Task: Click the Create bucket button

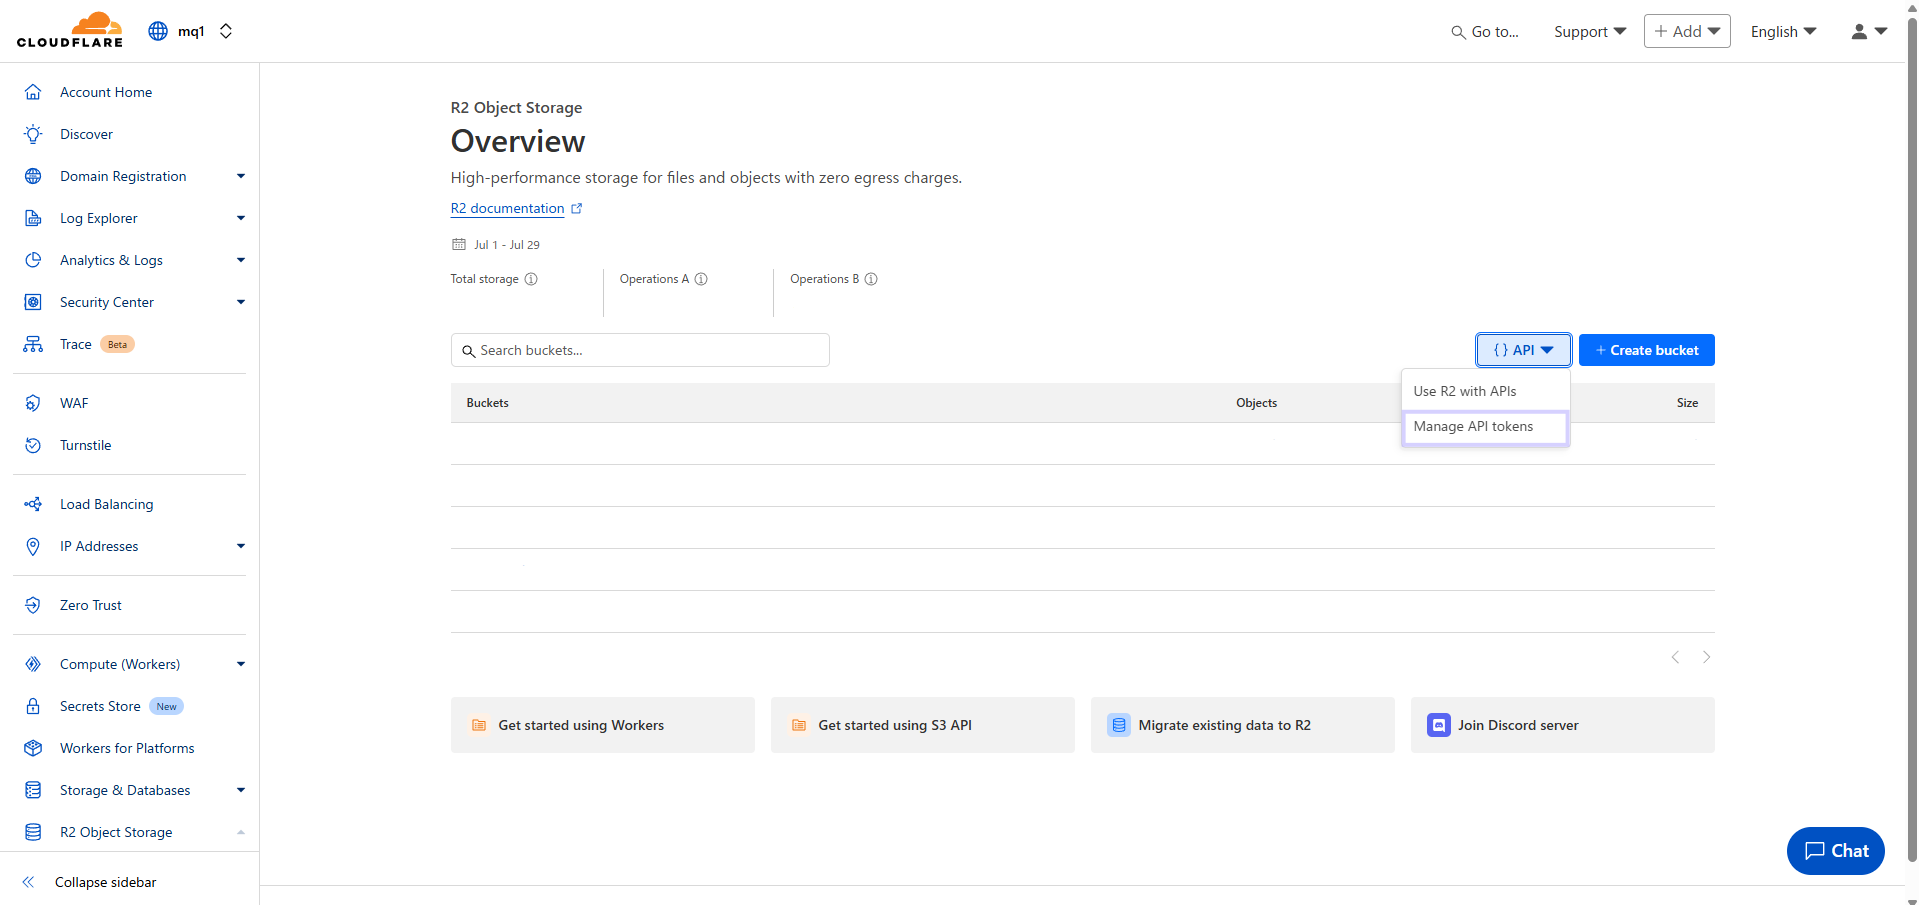Action: point(1647,350)
